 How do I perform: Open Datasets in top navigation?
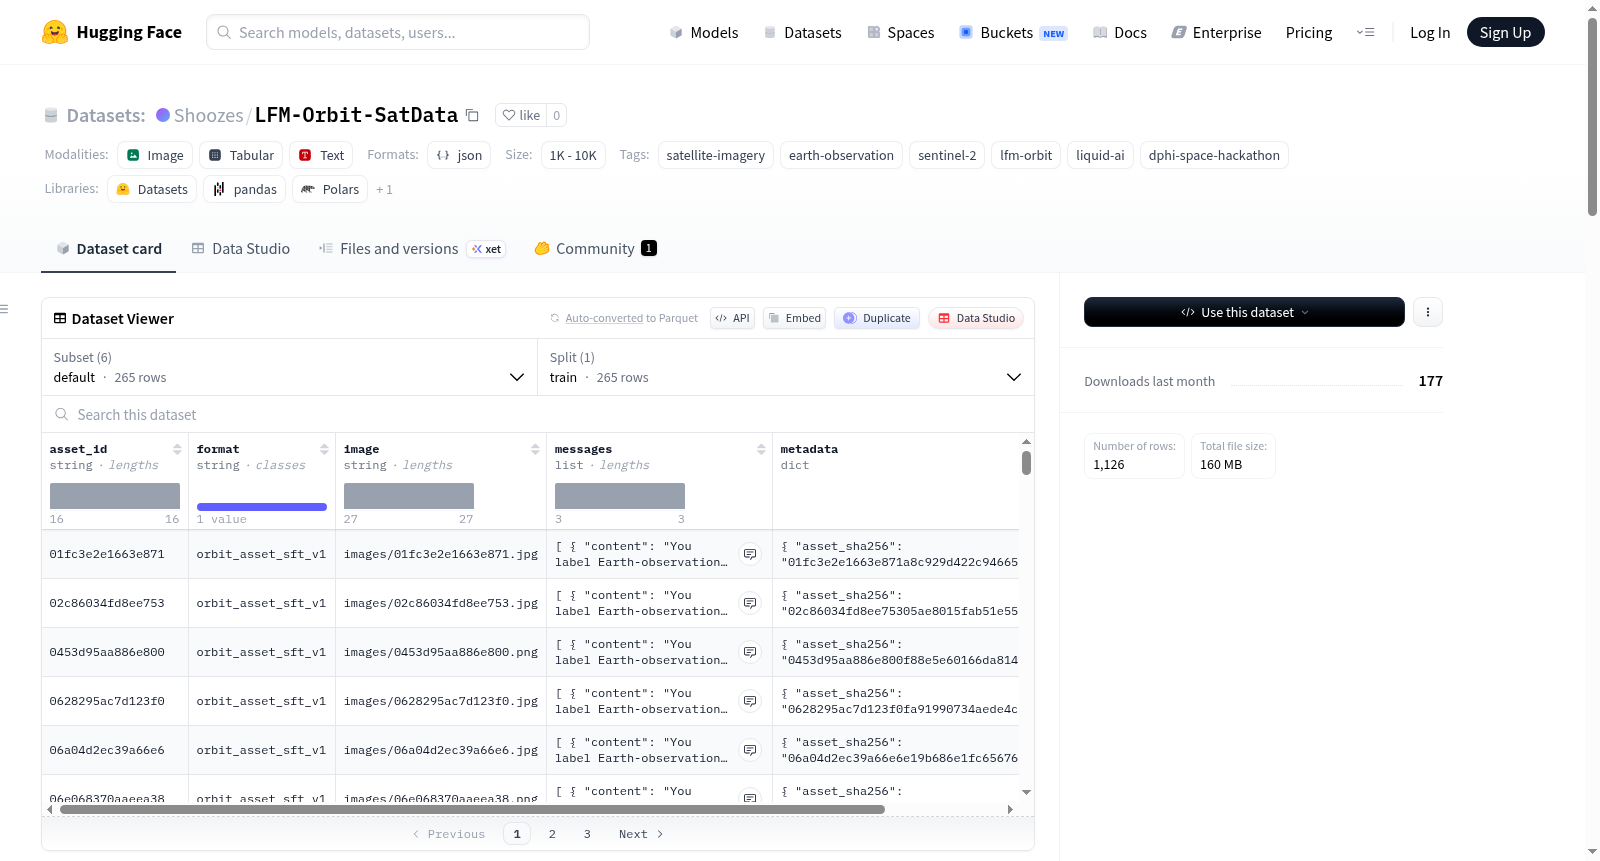click(x=802, y=32)
